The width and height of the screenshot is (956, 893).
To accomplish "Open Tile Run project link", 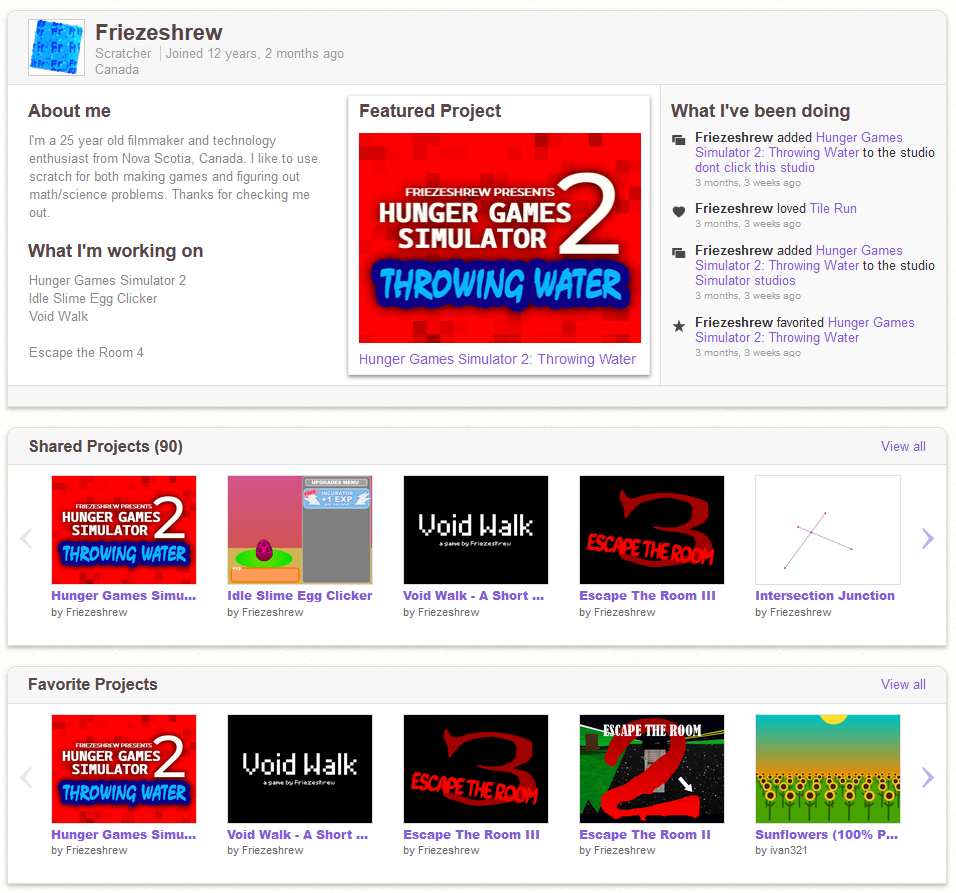I will pos(833,208).
